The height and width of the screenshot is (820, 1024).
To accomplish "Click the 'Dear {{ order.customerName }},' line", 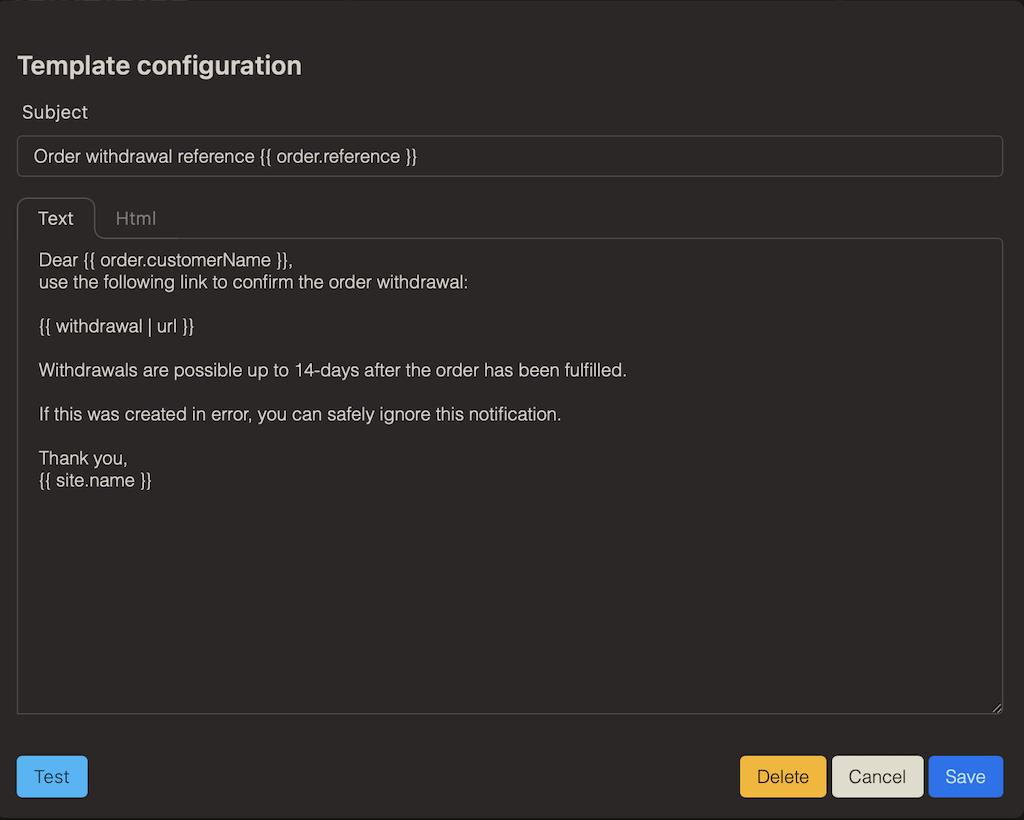I will click(x=166, y=260).
